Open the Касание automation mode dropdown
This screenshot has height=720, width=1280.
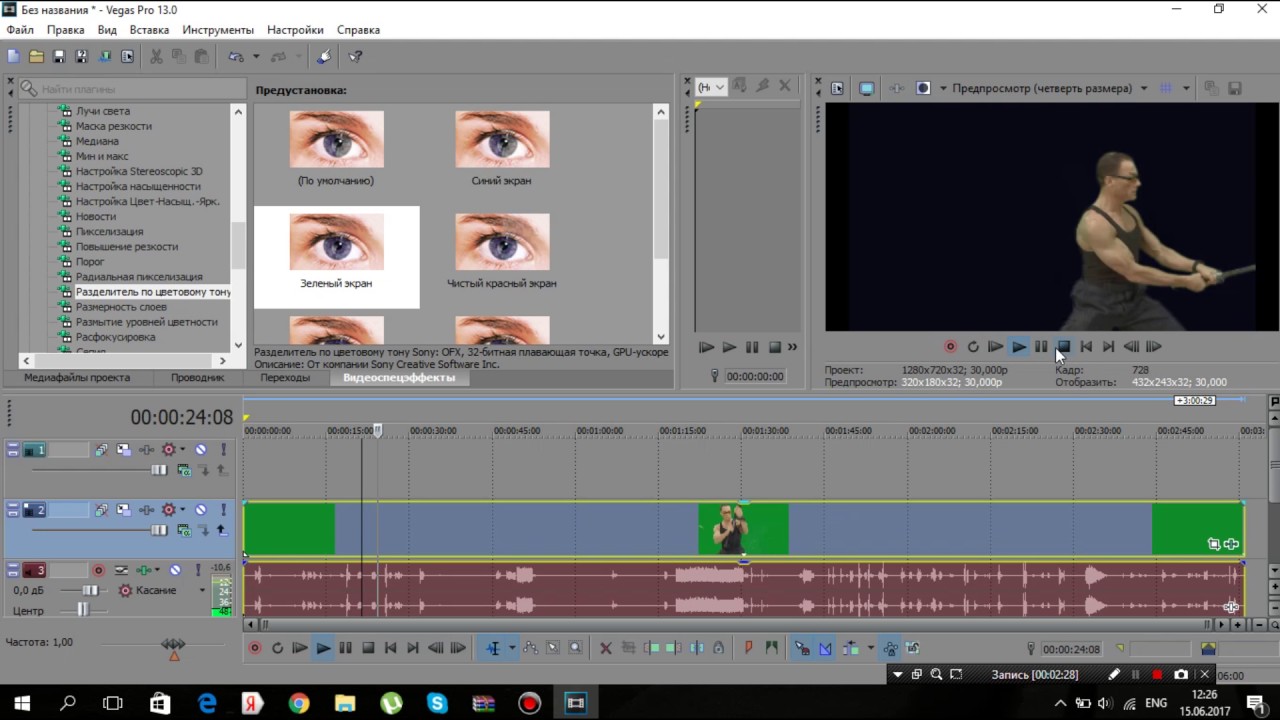[x=202, y=591]
